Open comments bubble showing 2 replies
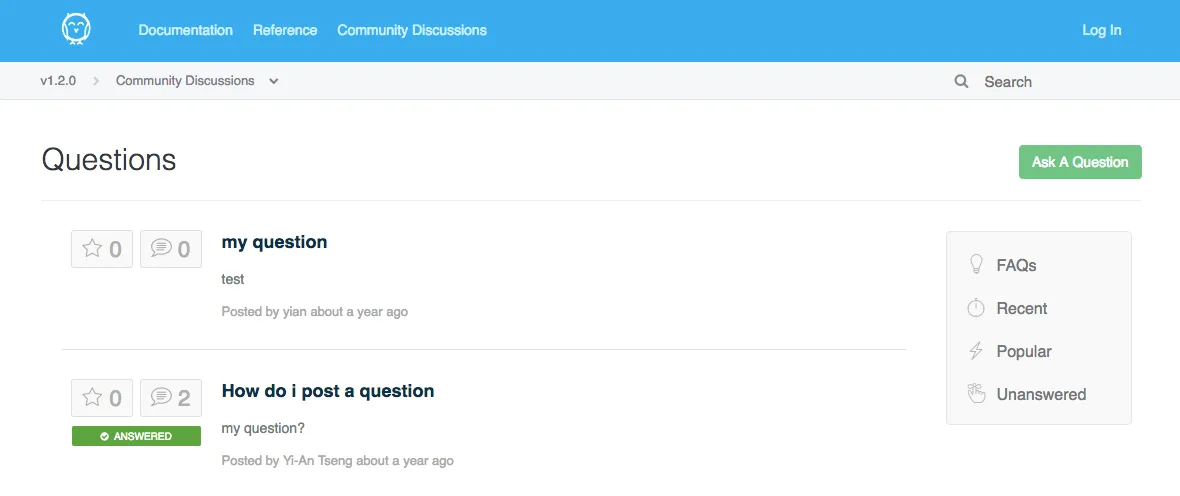 click(171, 397)
